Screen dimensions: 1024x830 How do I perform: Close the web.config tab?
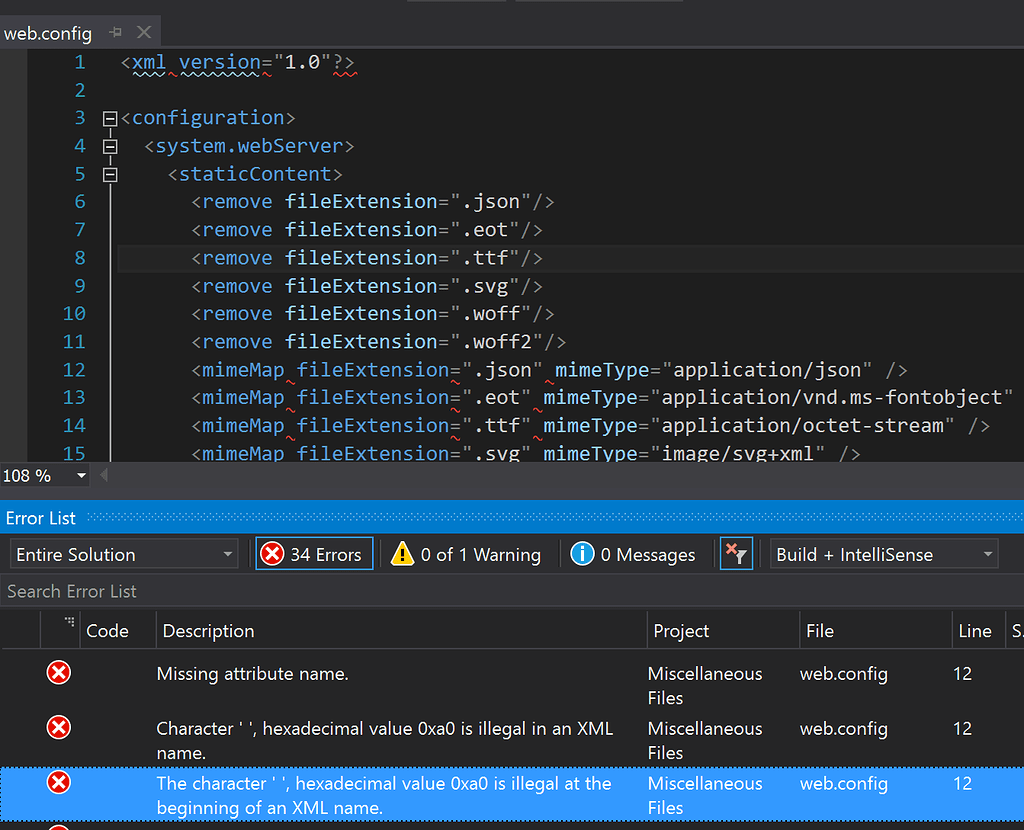144,32
